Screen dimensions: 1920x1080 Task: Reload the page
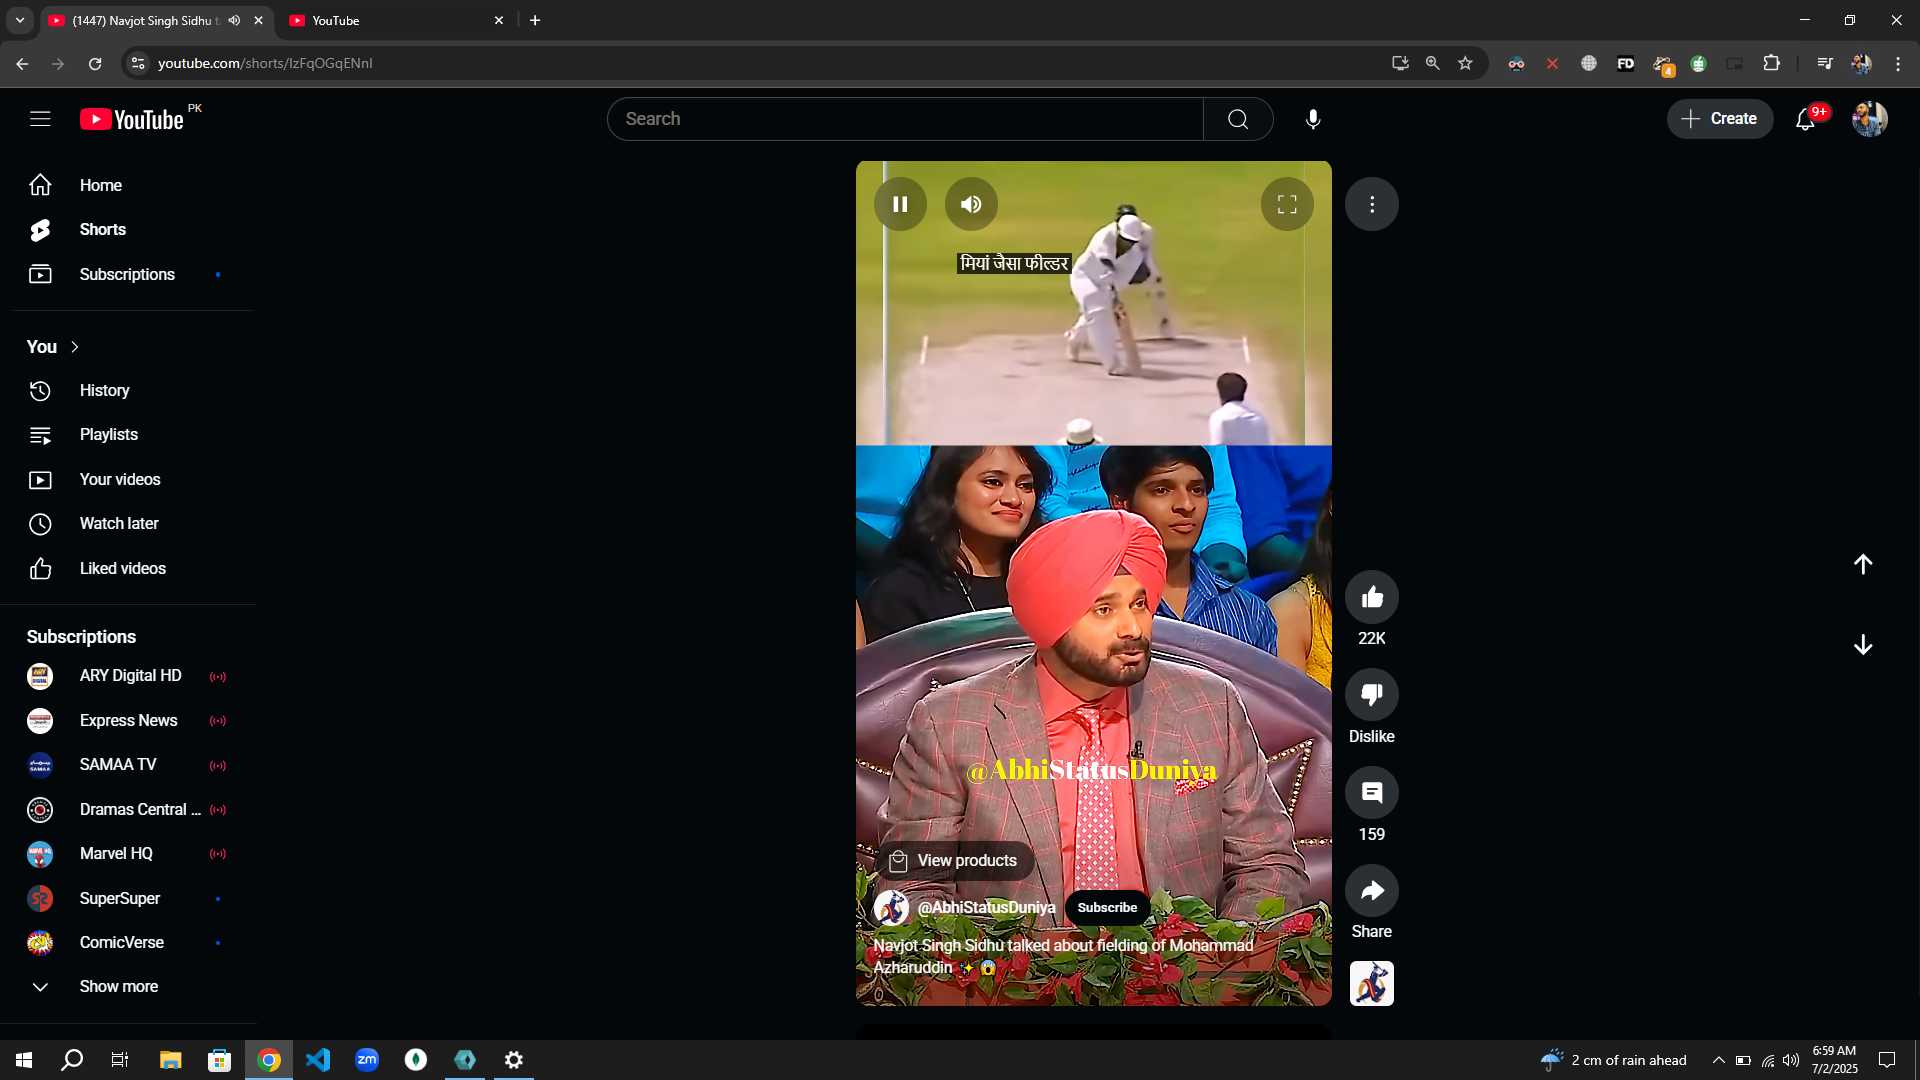click(95, 63)
